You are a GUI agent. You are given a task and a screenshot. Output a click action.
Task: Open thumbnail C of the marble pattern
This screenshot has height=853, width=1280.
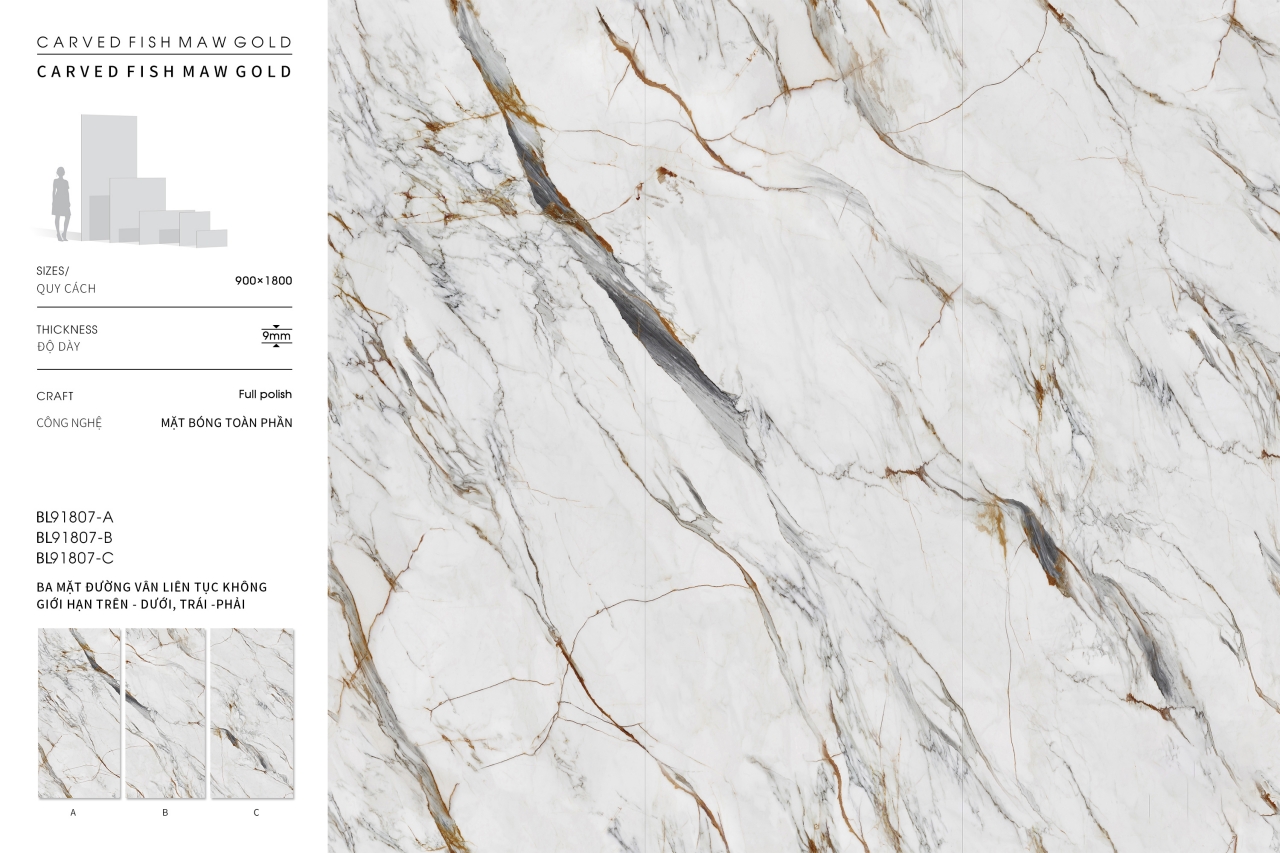252,713
